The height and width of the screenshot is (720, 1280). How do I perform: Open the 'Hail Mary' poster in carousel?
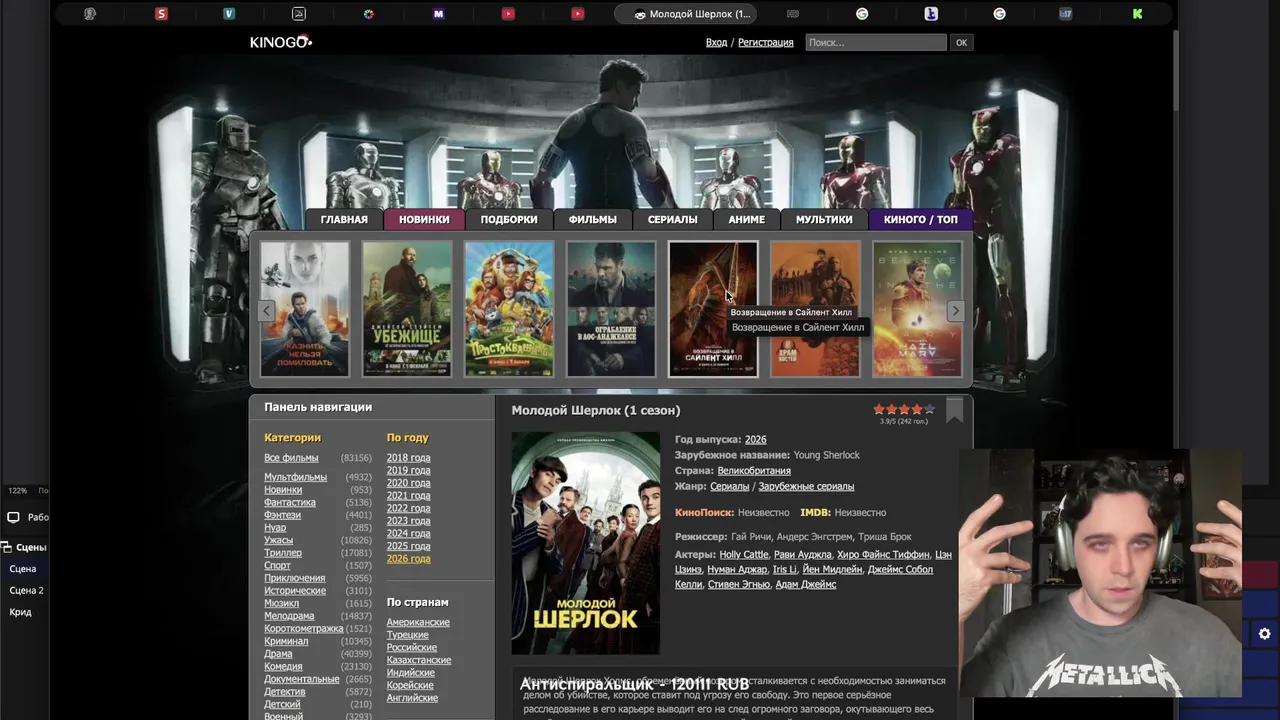click(x=917, y=309)
